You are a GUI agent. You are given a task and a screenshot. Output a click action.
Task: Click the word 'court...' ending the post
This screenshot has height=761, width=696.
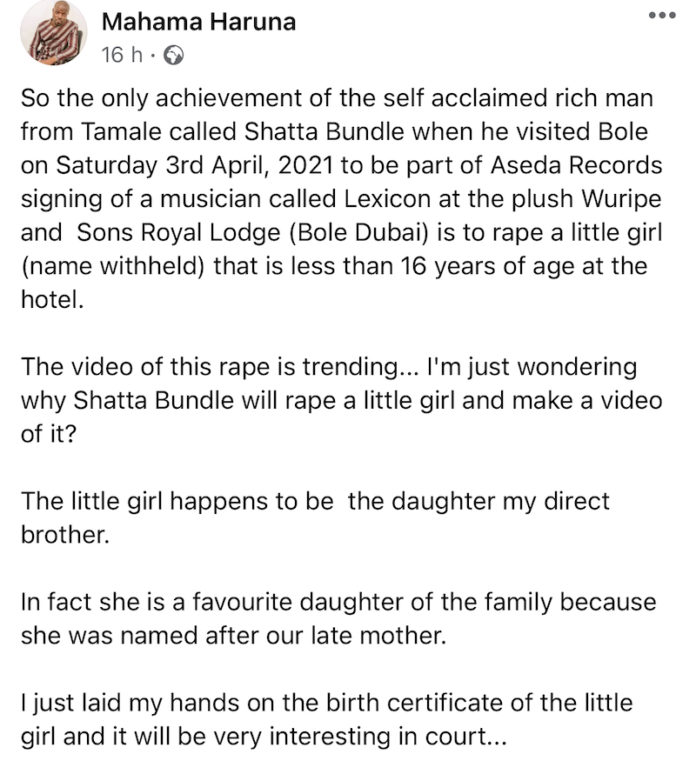[x=466, y=737]
